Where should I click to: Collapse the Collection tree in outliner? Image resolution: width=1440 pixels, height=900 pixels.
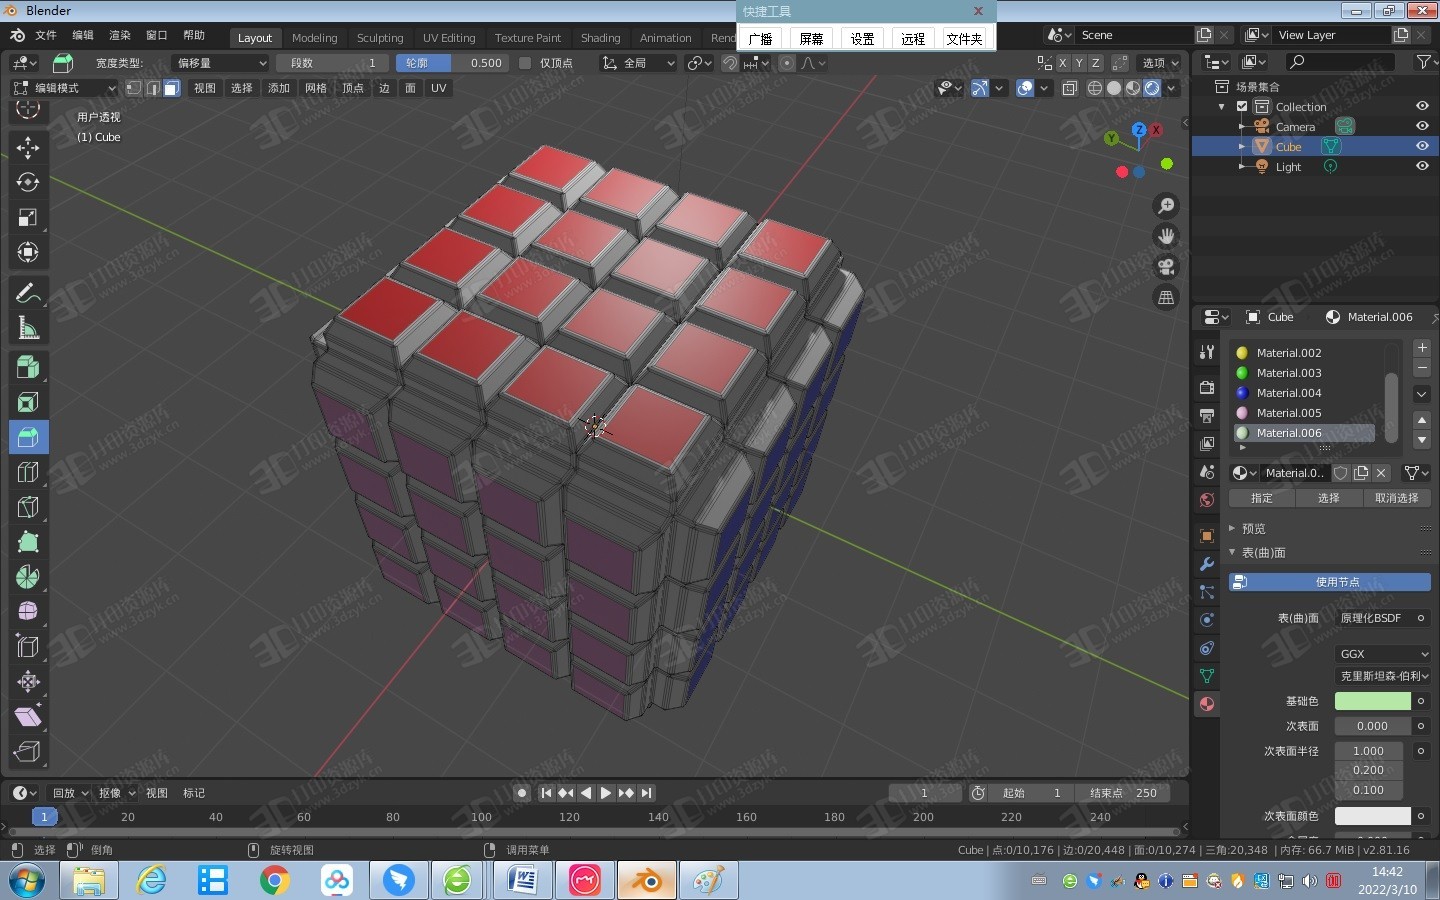[x=1222, y=107]
